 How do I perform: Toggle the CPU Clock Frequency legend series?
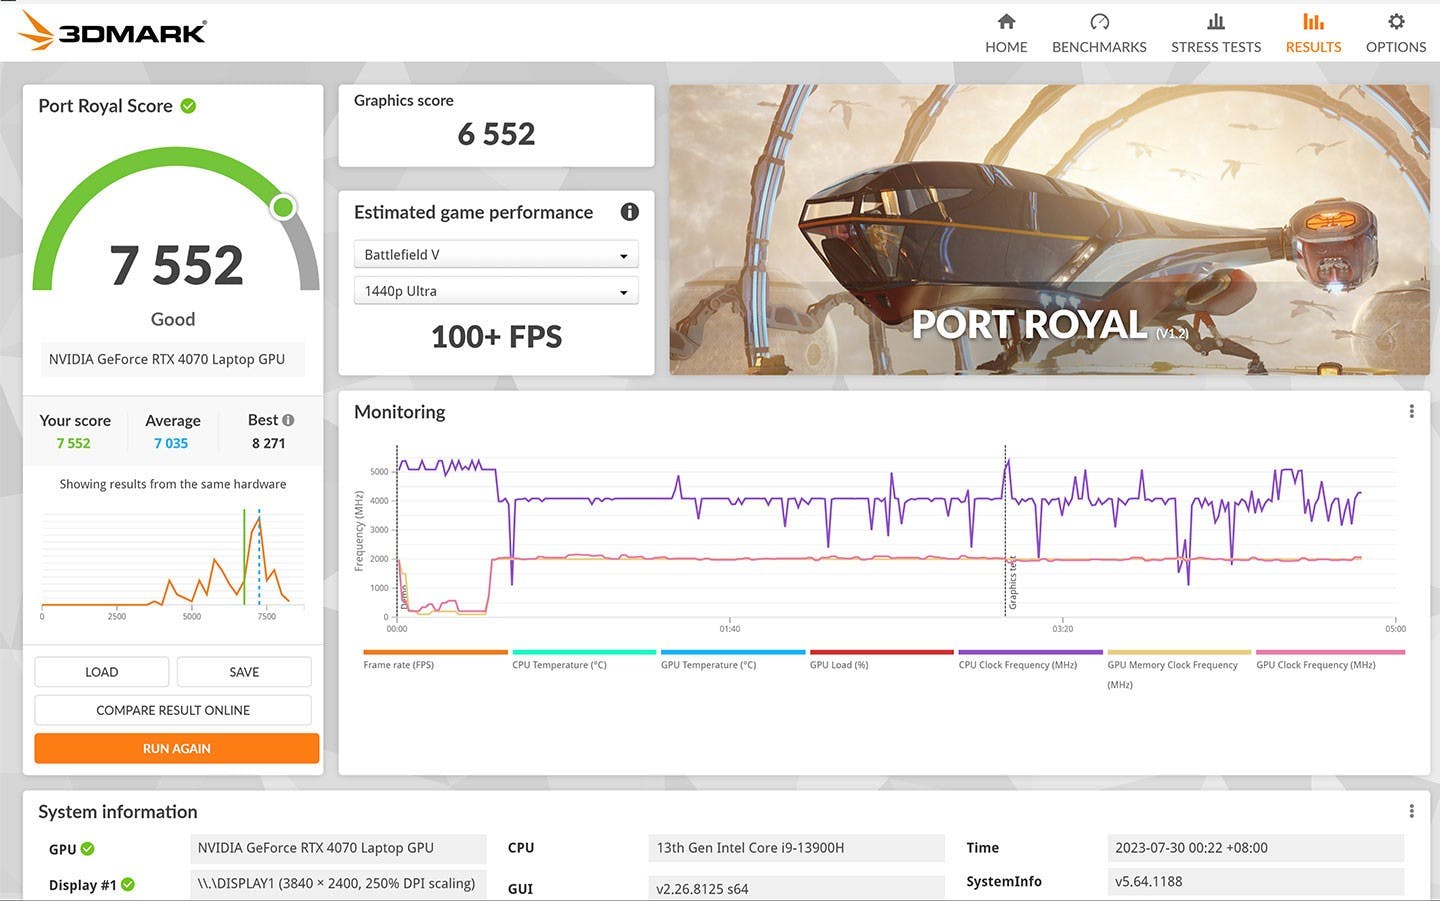click(x=1017, y=664)
